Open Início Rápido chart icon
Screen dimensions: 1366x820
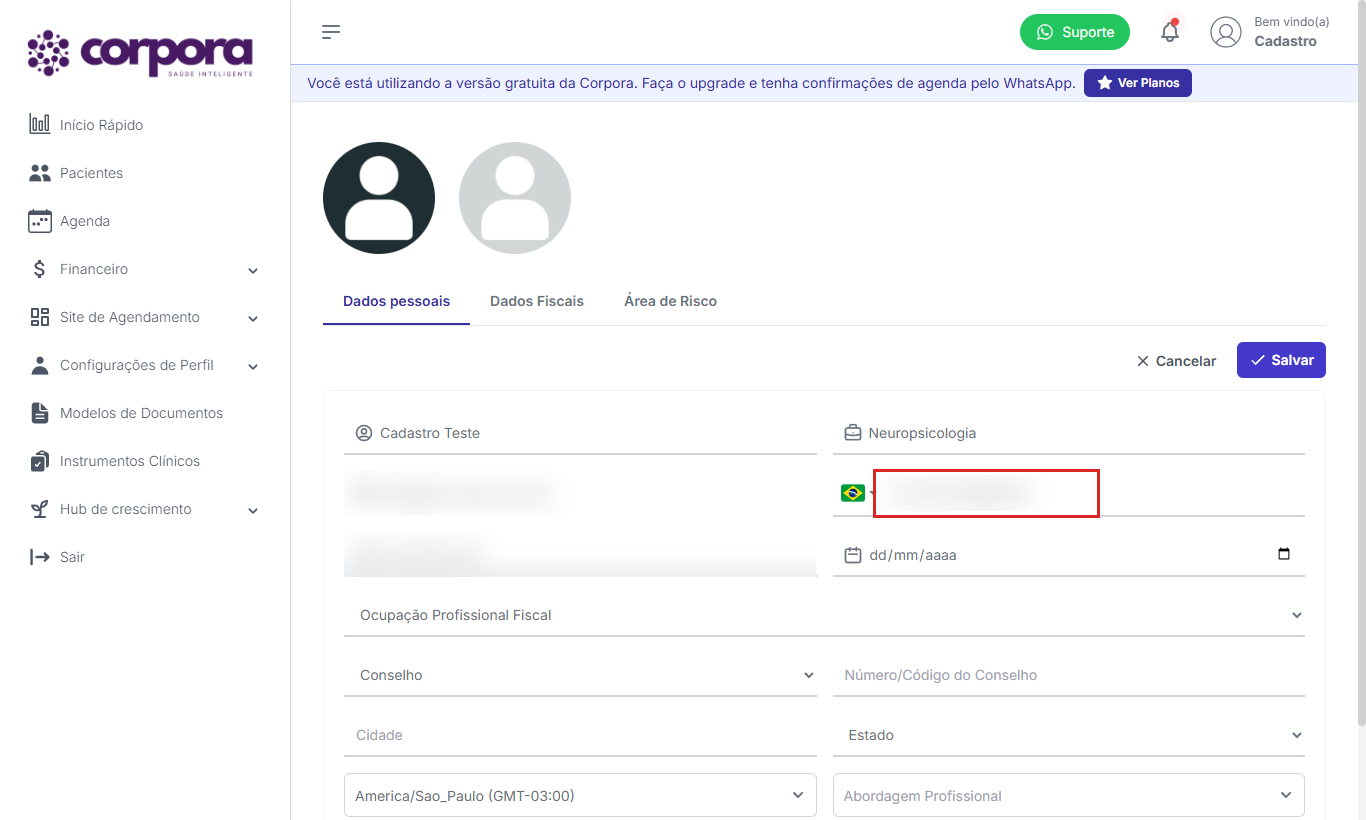(x=39, y=125)
